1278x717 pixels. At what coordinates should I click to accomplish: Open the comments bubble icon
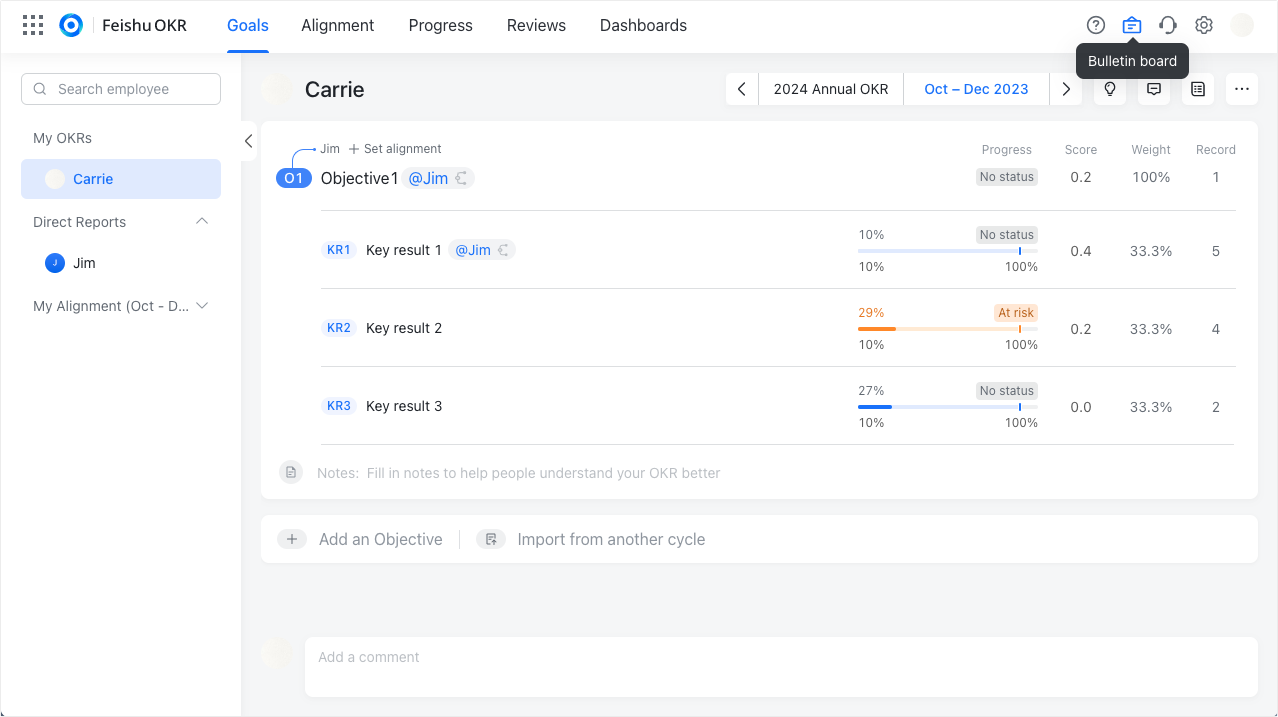(x=1153, y=89)
